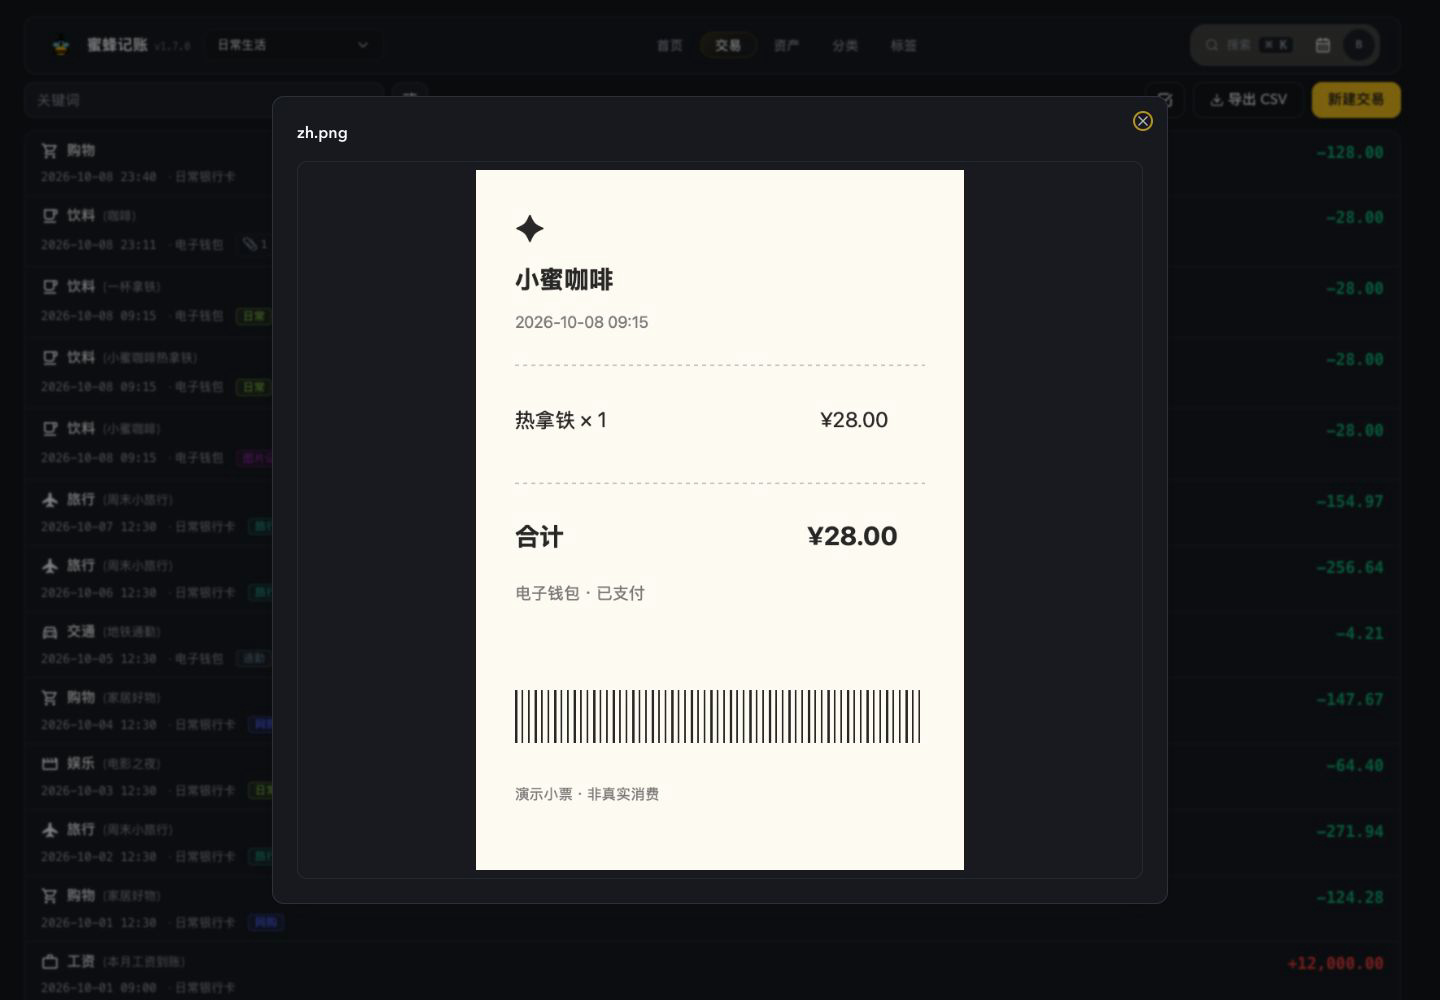Open the 标签 tab
Viewport: 1440px width, 1000px height.
pyautogui.click(x=903, y=45)
